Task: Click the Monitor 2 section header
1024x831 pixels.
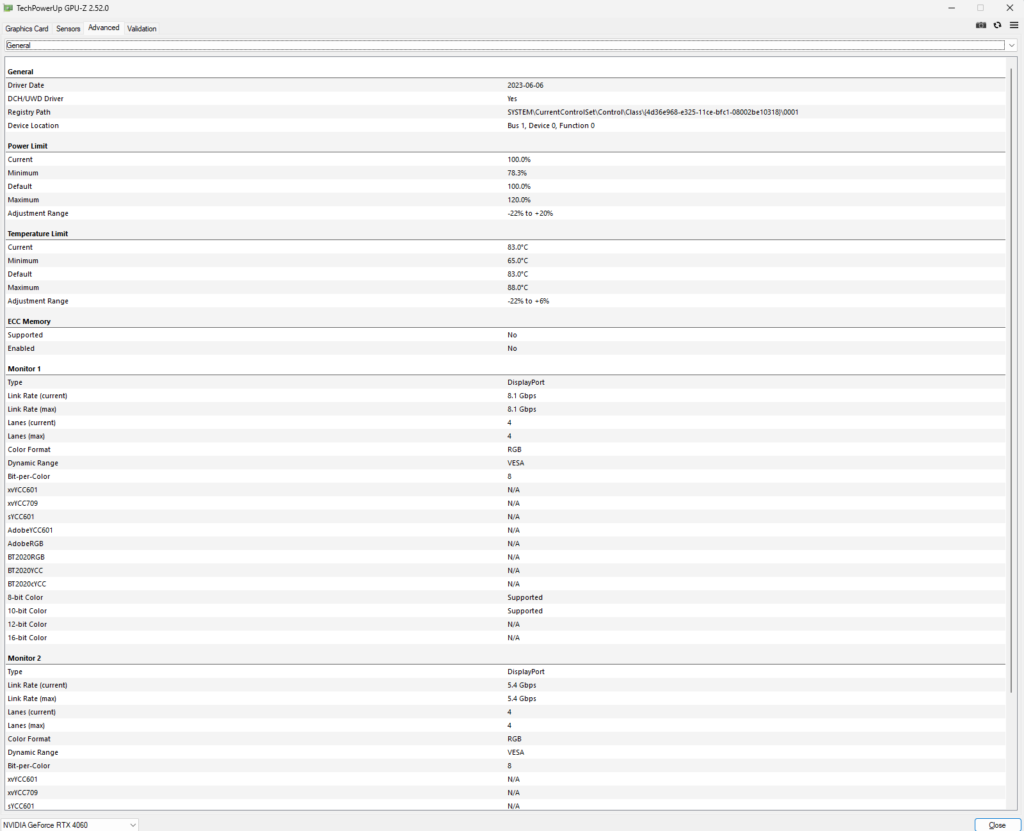Action: (x=24, y=659)
